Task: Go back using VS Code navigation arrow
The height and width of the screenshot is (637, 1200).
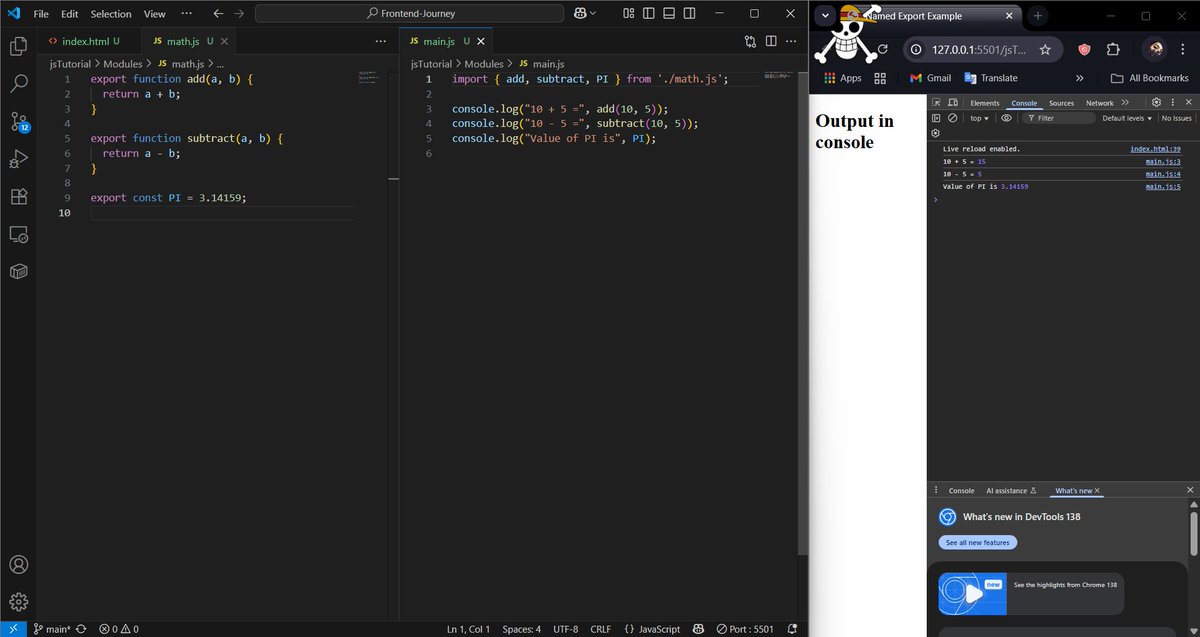Action: (218, 14)
